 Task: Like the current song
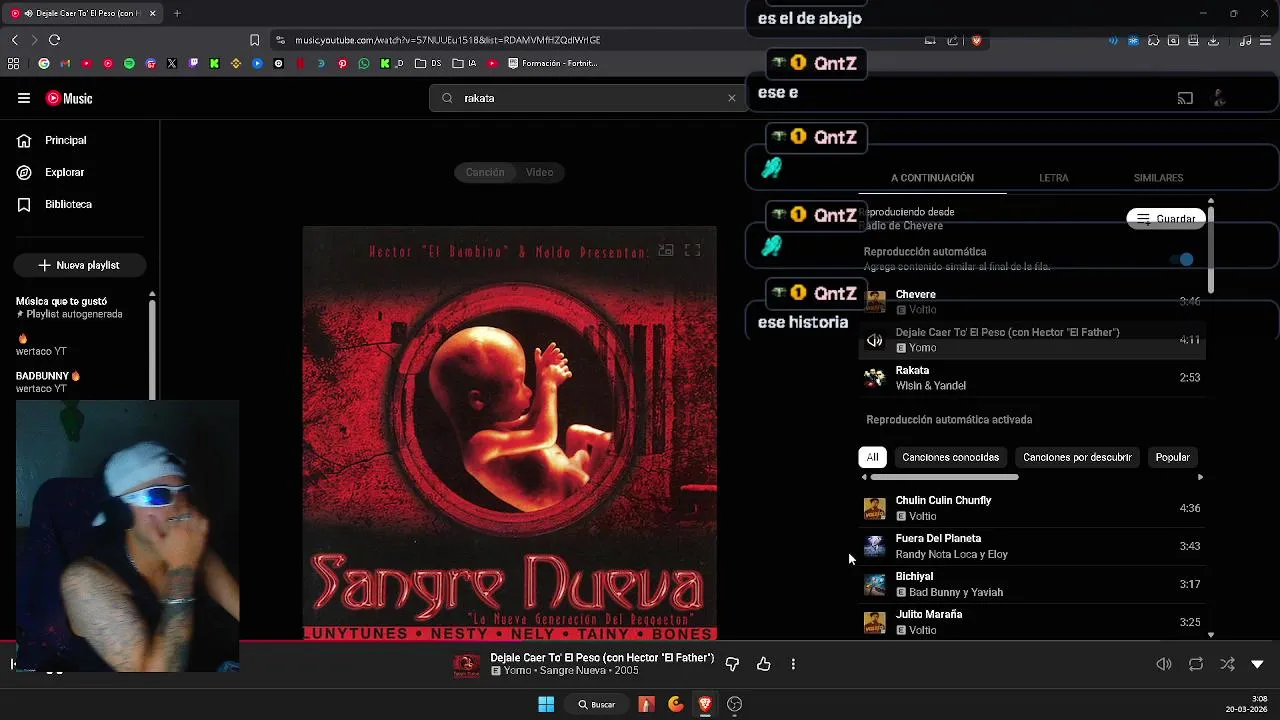tap(763, 664)
